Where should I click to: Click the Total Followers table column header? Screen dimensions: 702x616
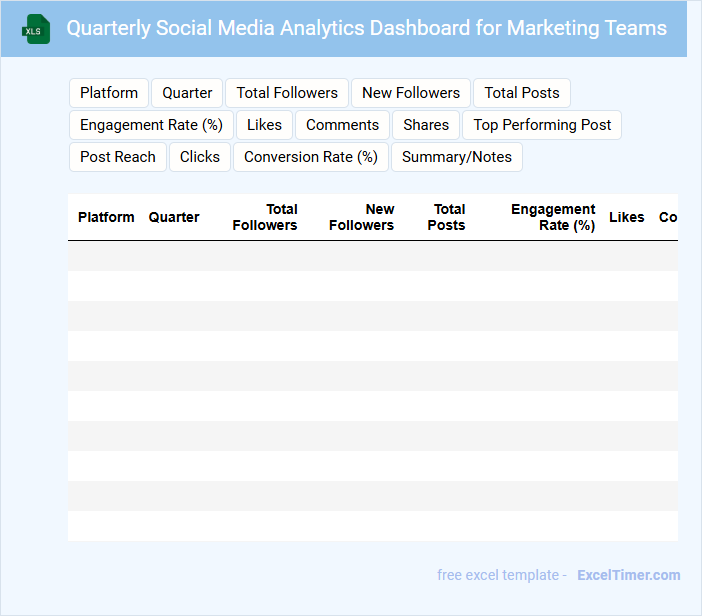265,217
